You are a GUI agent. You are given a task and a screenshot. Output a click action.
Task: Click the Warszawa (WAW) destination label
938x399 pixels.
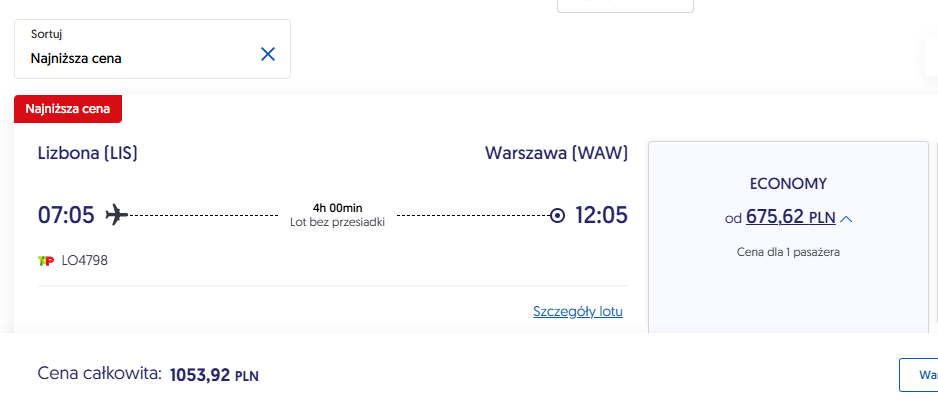[556, 154]
